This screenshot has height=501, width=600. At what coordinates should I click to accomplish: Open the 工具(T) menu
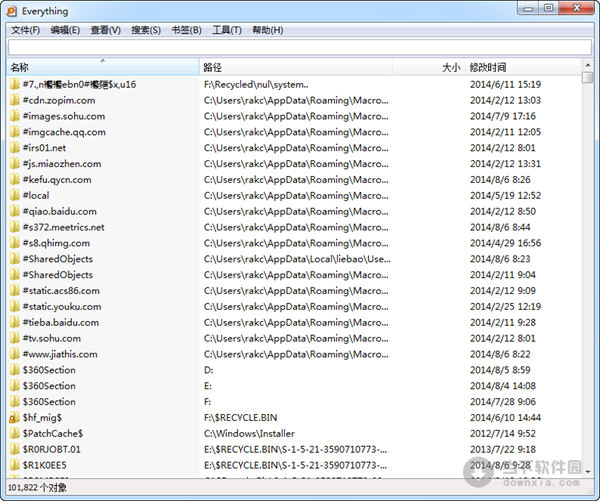pyautogui.click(x=227, y=30)
